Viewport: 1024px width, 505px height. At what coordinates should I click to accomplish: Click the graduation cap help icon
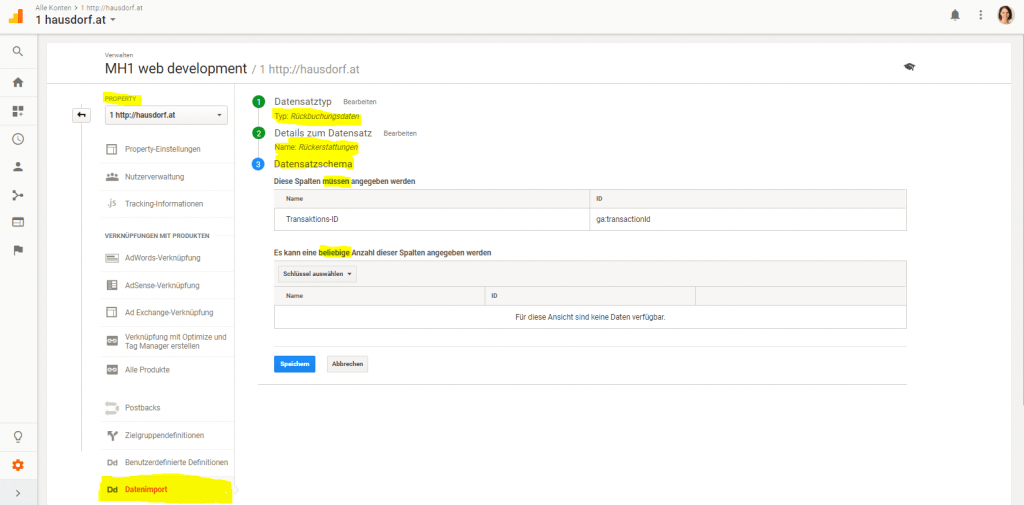click(909, 67)
